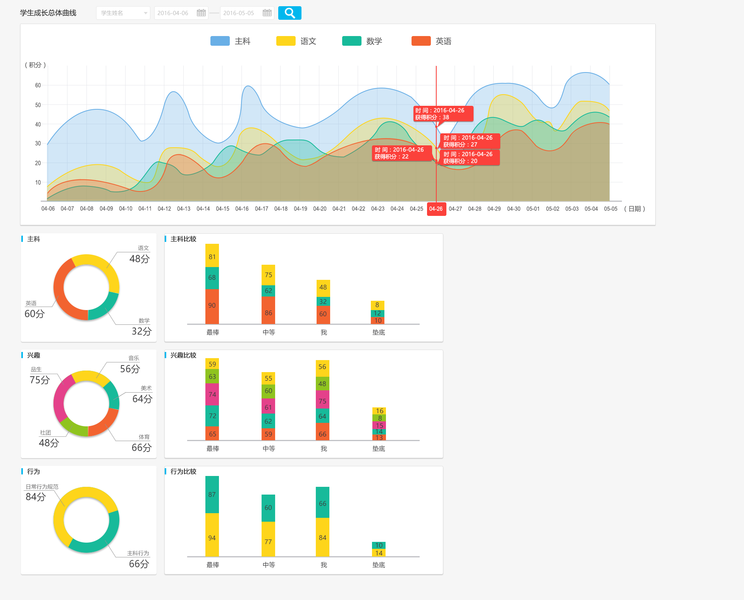Select the 90 orange segment in 主科比较 最棒 bar
Image resolution: width=744 pixels, height=600 pixels.
point(212,306)
